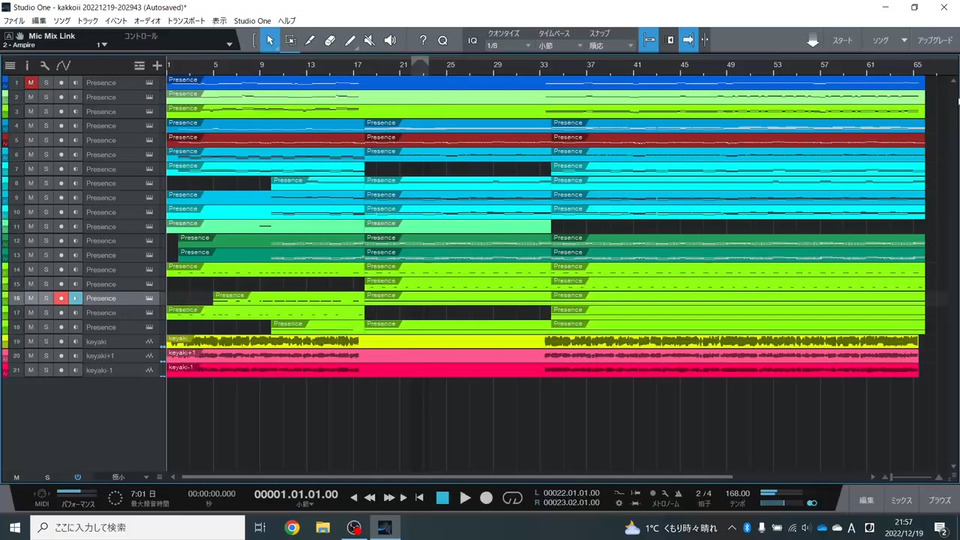Screen dimensions: 960x540
Task: Open the オーディオ menu
Action: 147,20
